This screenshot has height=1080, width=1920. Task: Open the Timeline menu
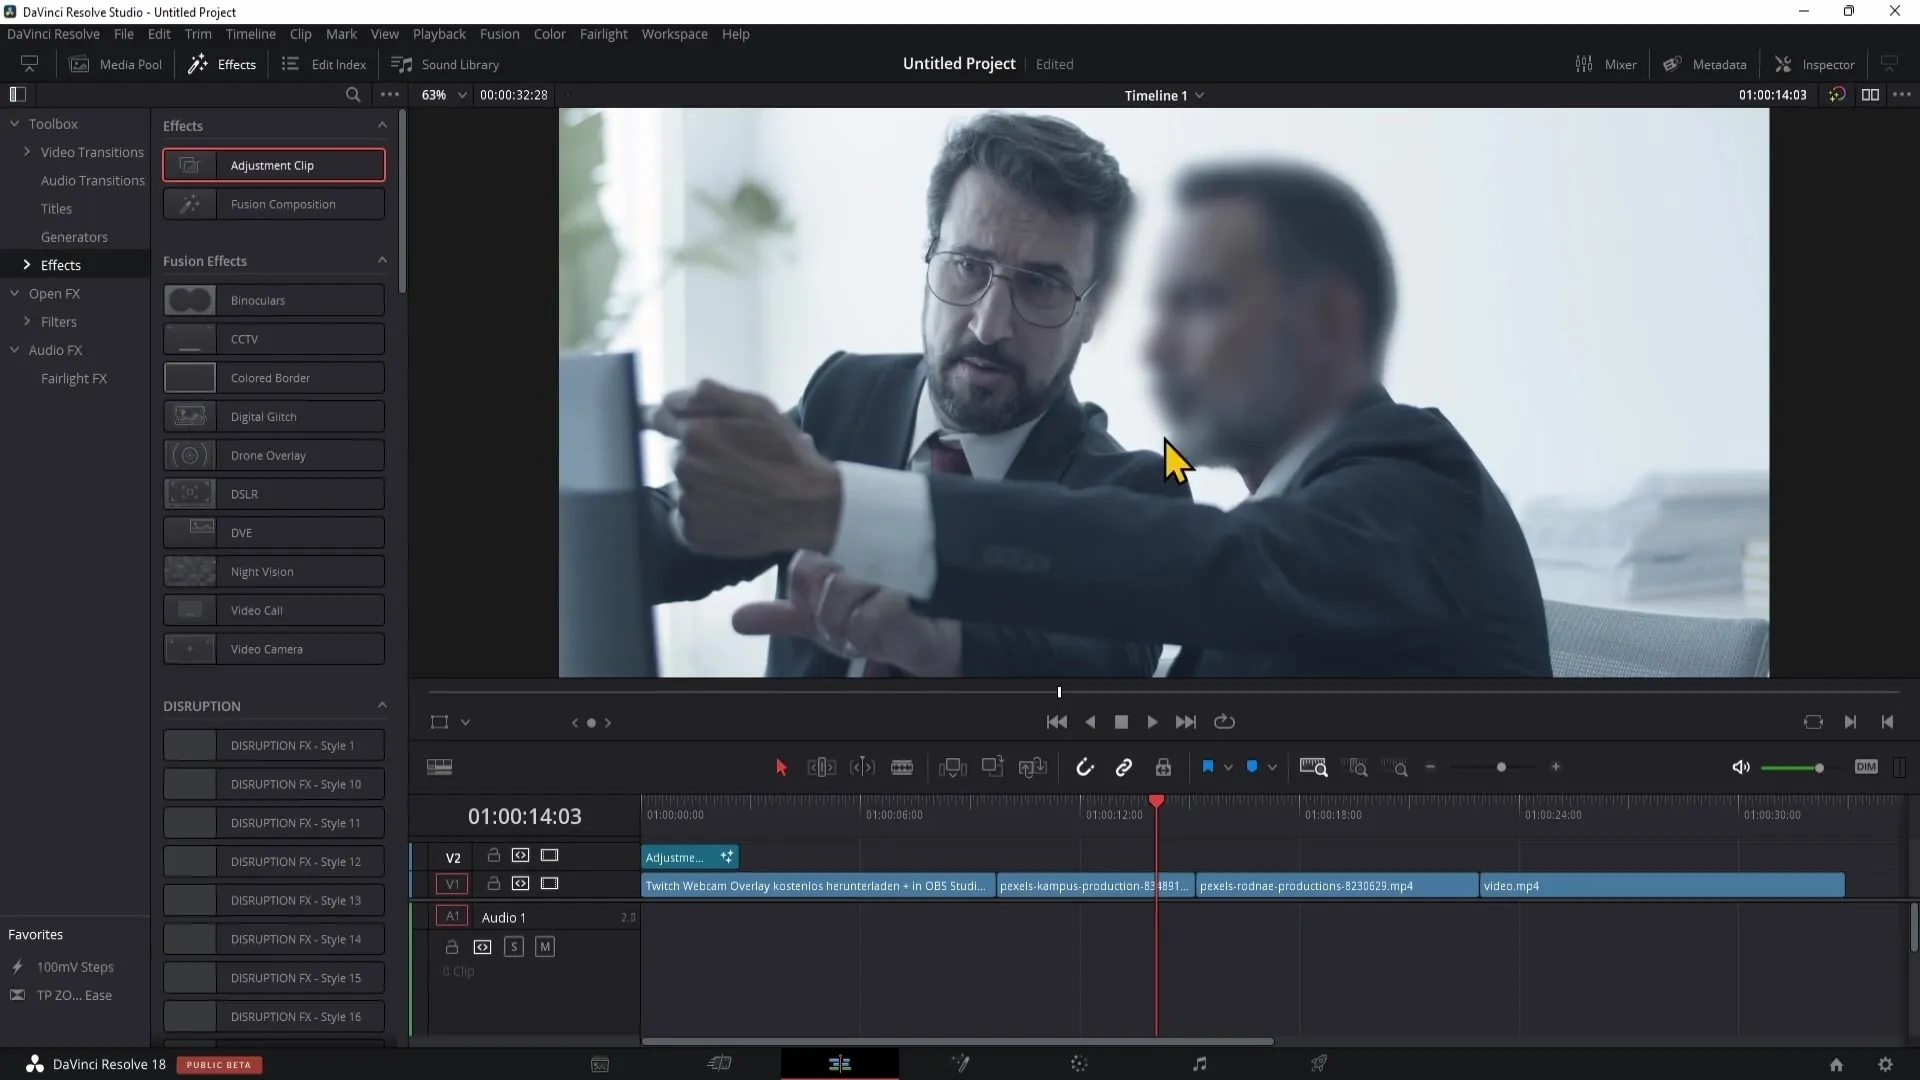(250, 34)
